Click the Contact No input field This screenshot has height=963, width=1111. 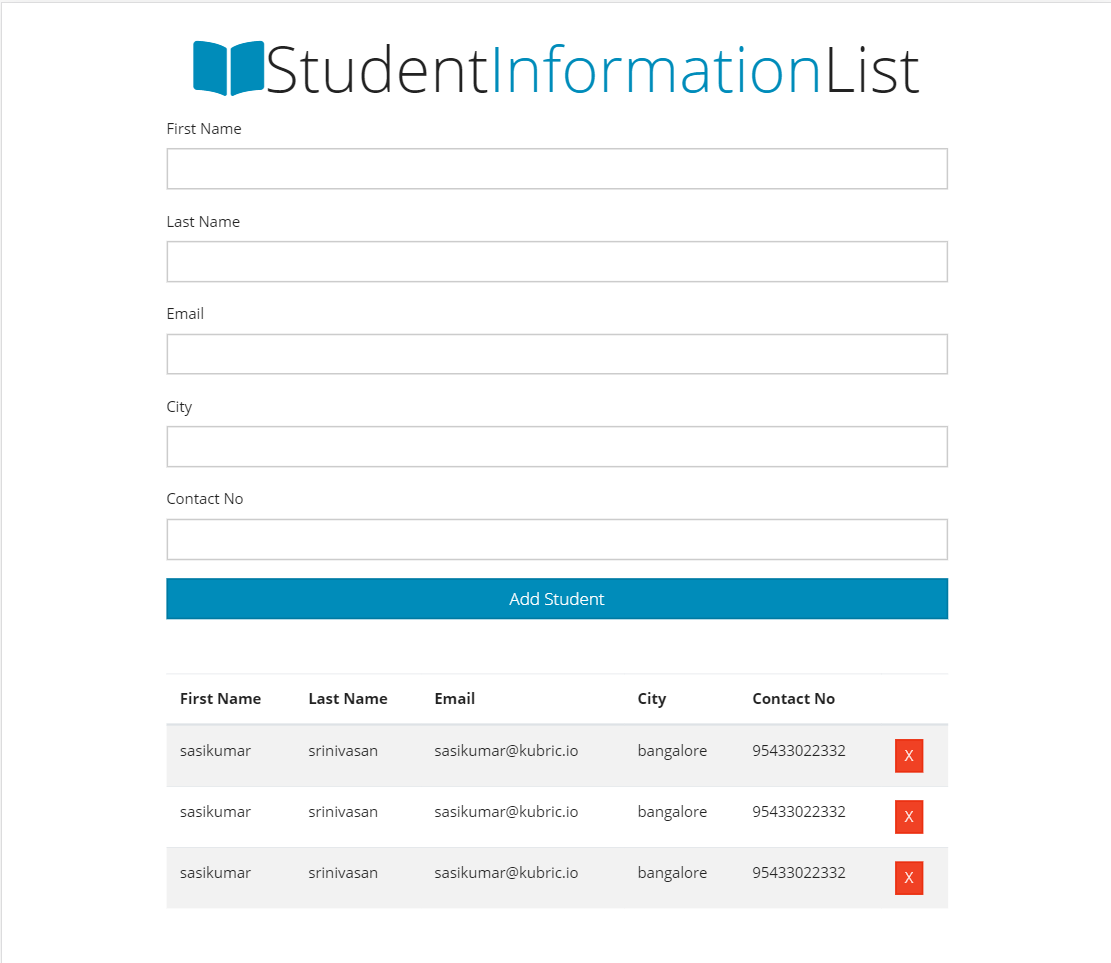[x=557, y=539]
